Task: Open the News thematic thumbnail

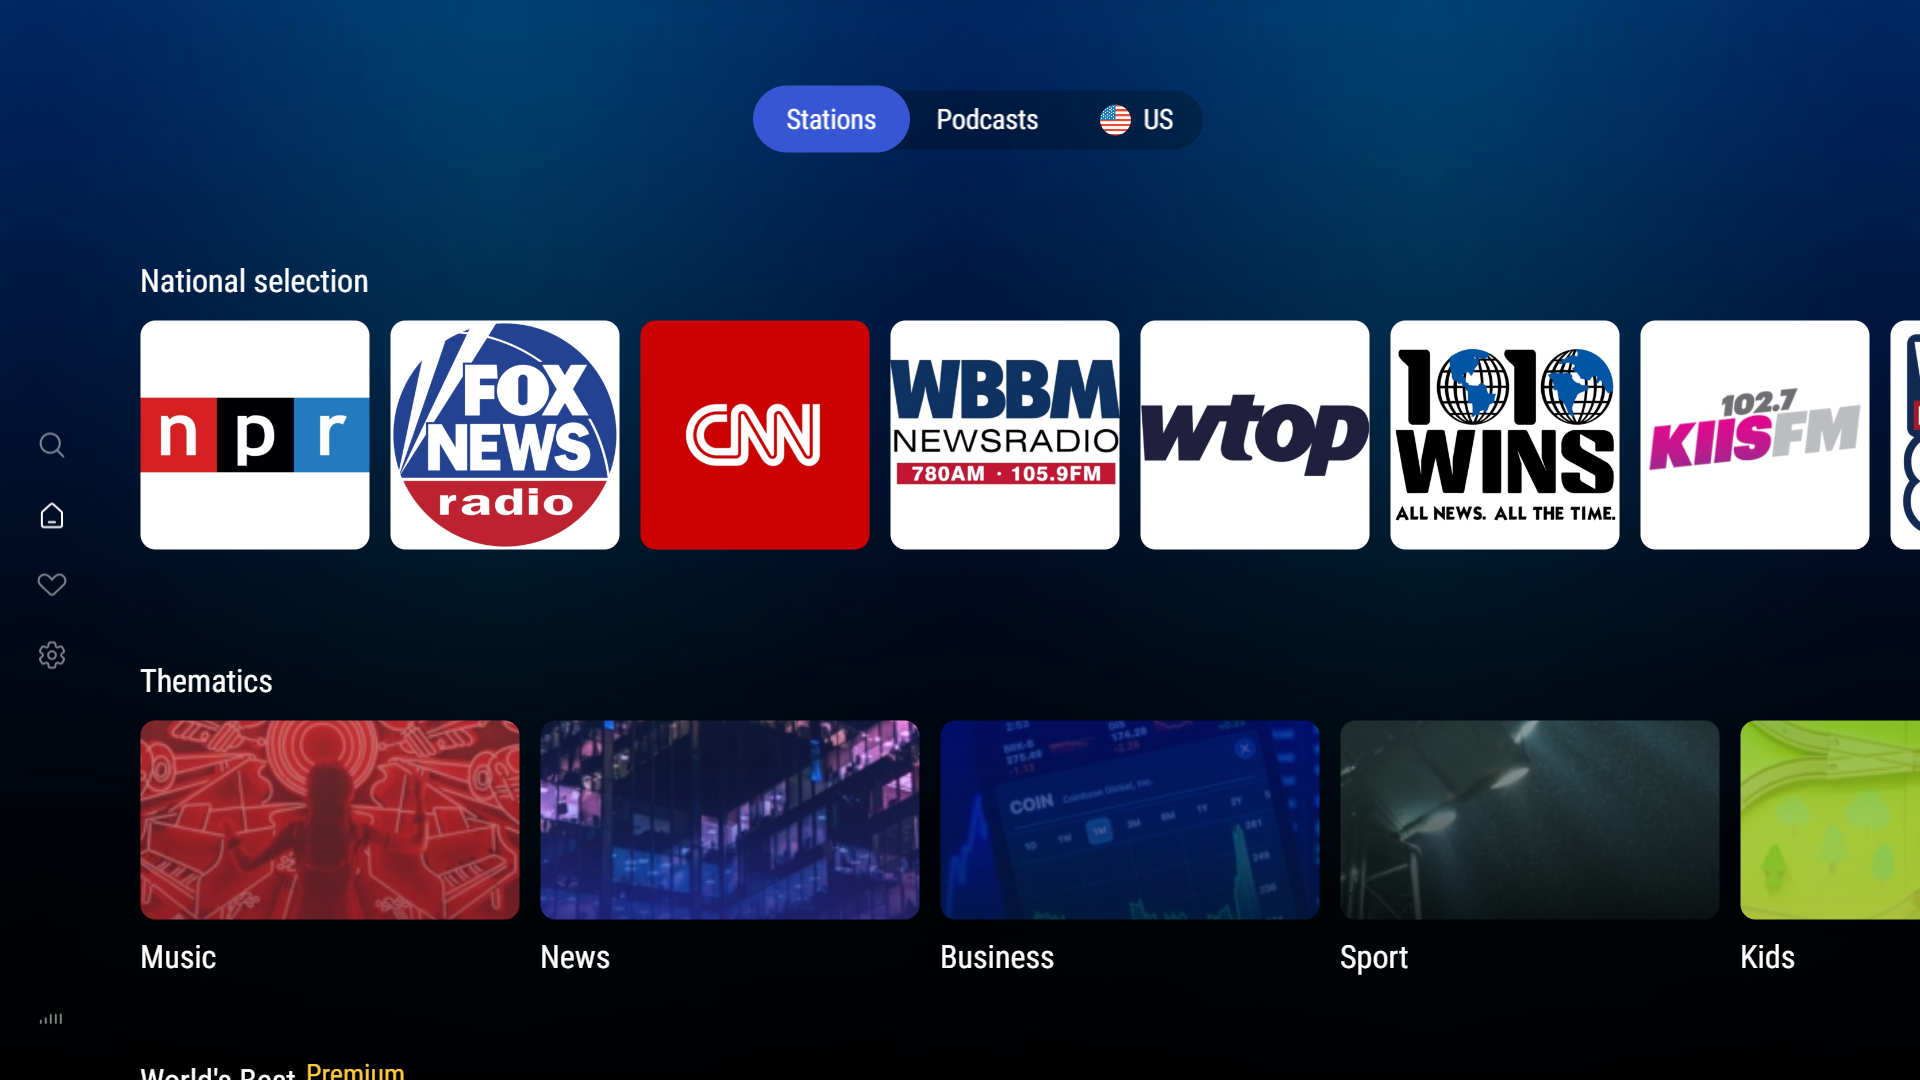Action: [730, 820]
